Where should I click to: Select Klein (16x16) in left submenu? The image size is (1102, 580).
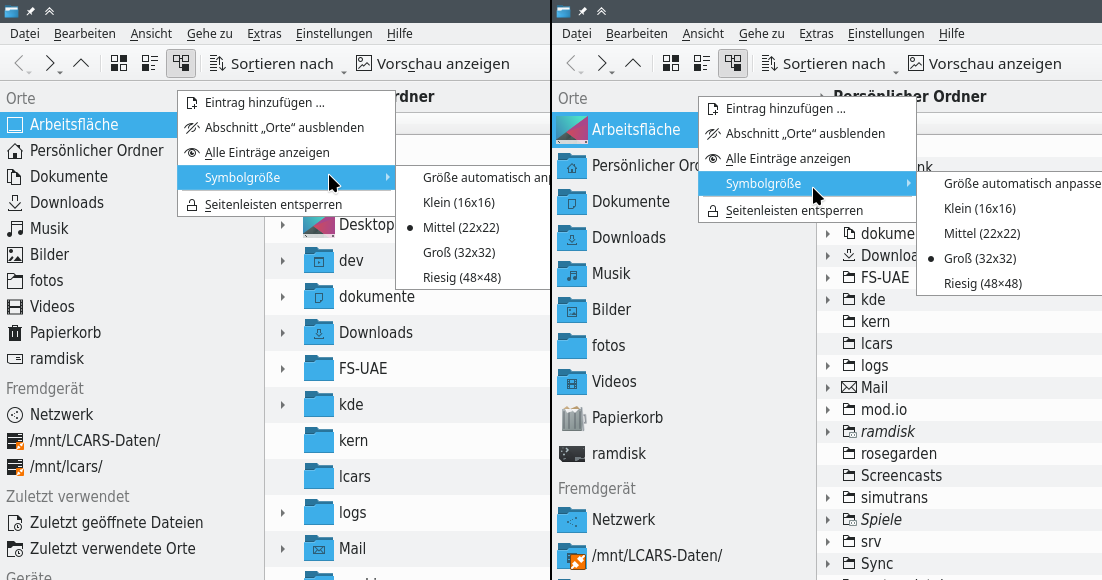(472, 202)
